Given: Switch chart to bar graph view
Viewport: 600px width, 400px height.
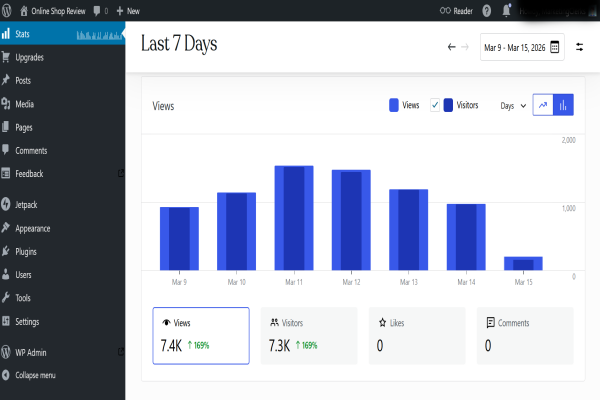Looking at the screenshot, I should [563, 105].
